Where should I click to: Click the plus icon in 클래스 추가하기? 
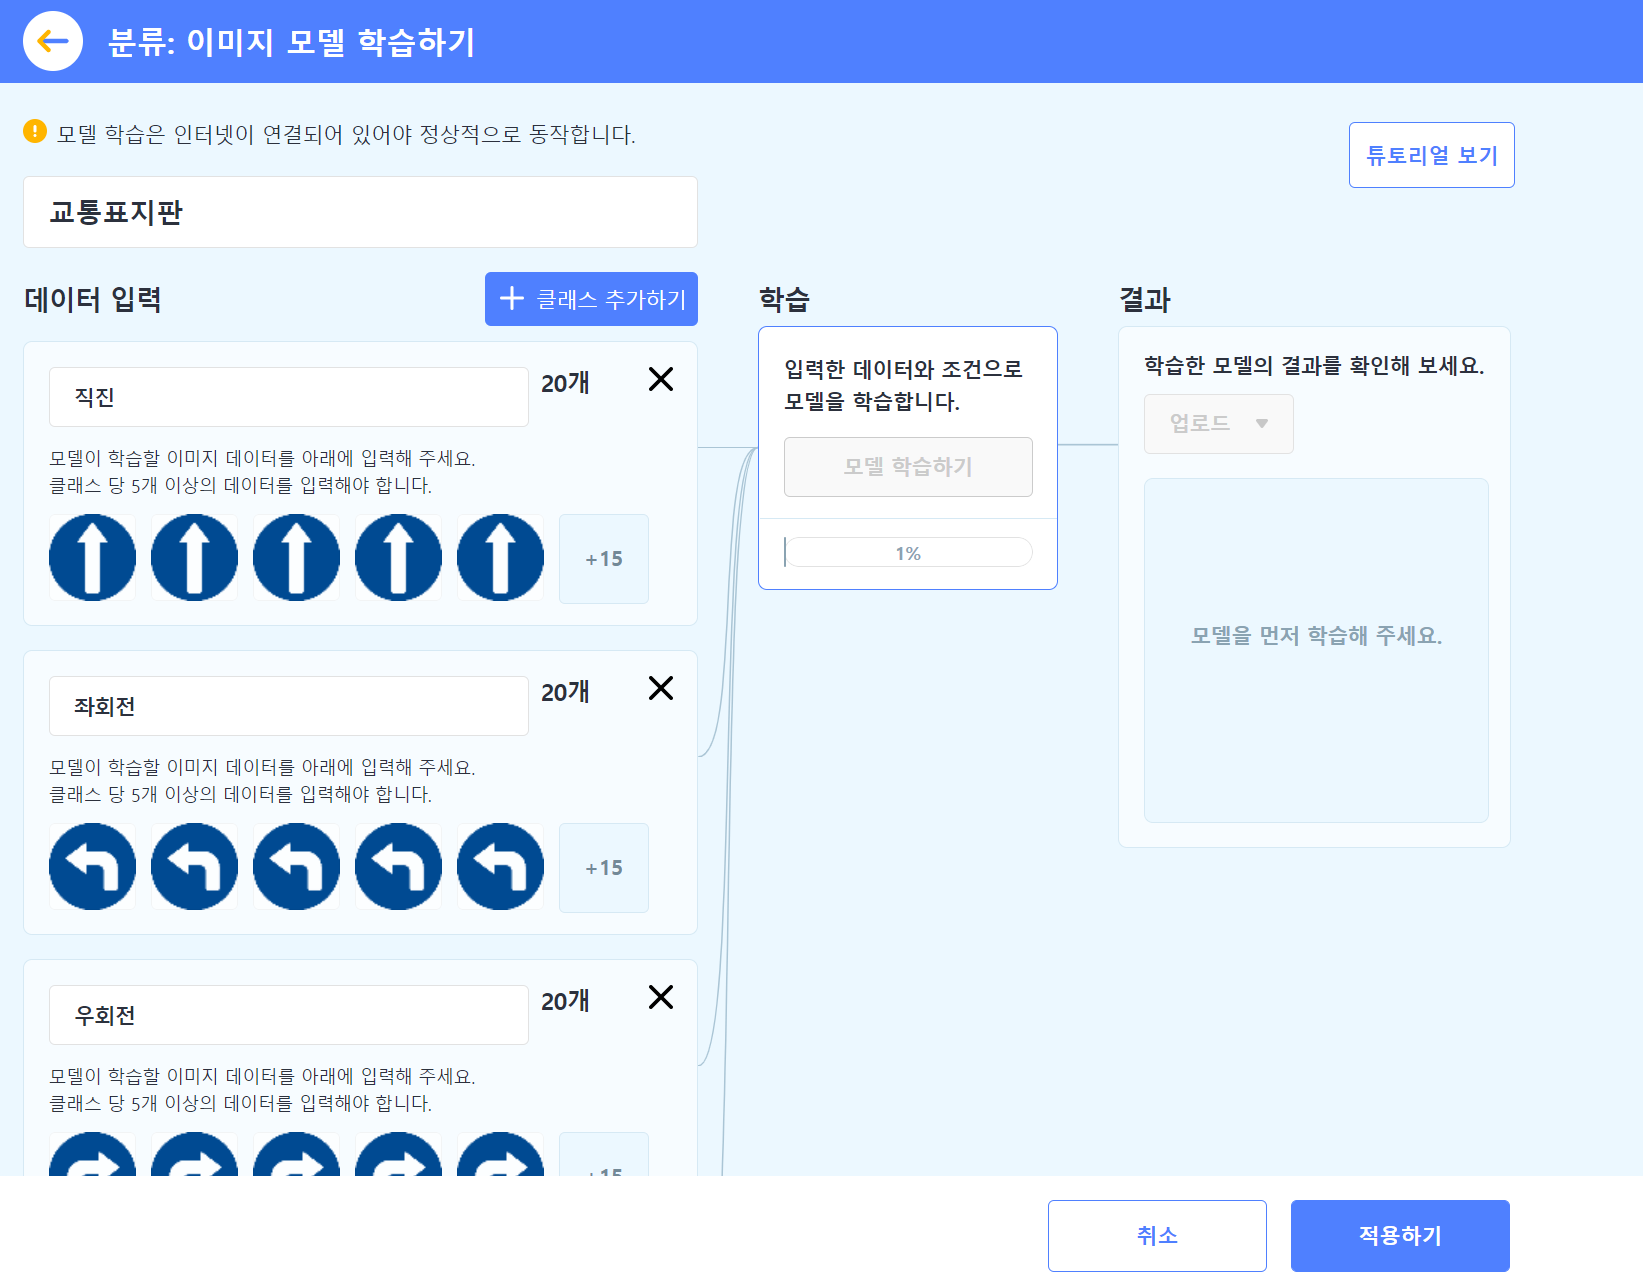click(x=512, y=298)
